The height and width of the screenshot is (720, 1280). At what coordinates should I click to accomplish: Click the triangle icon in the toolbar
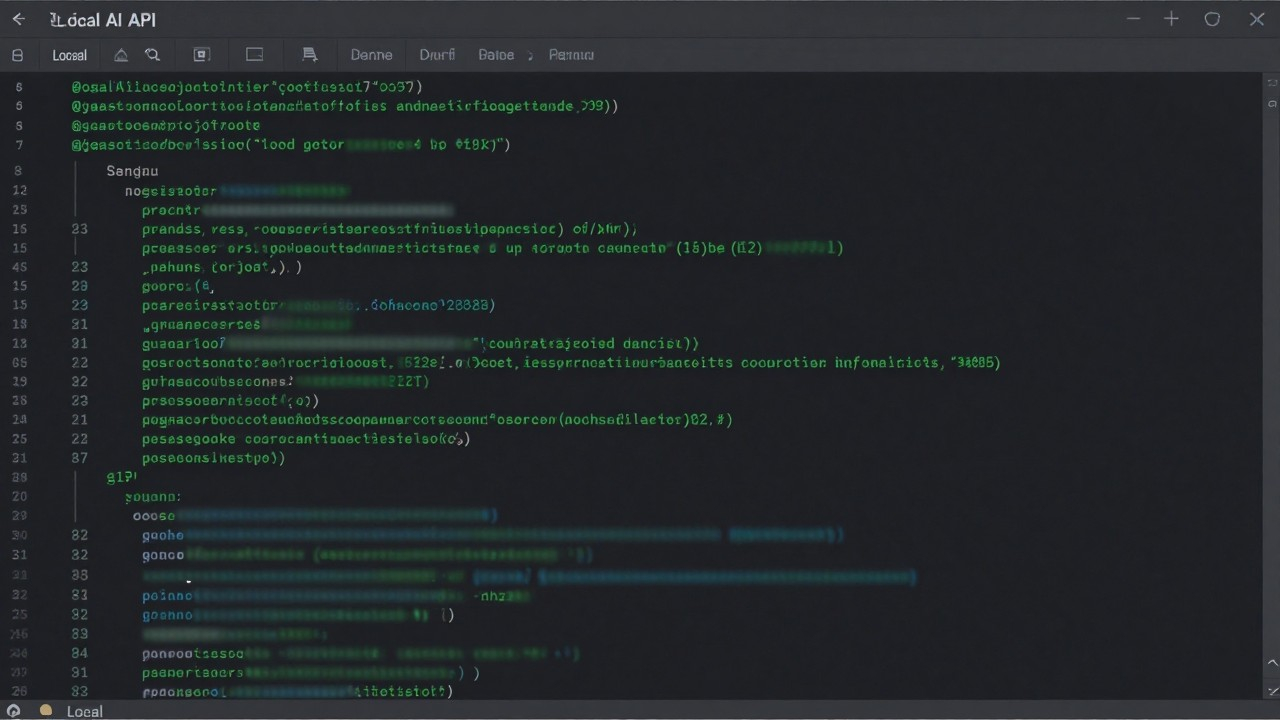(121, 55)
